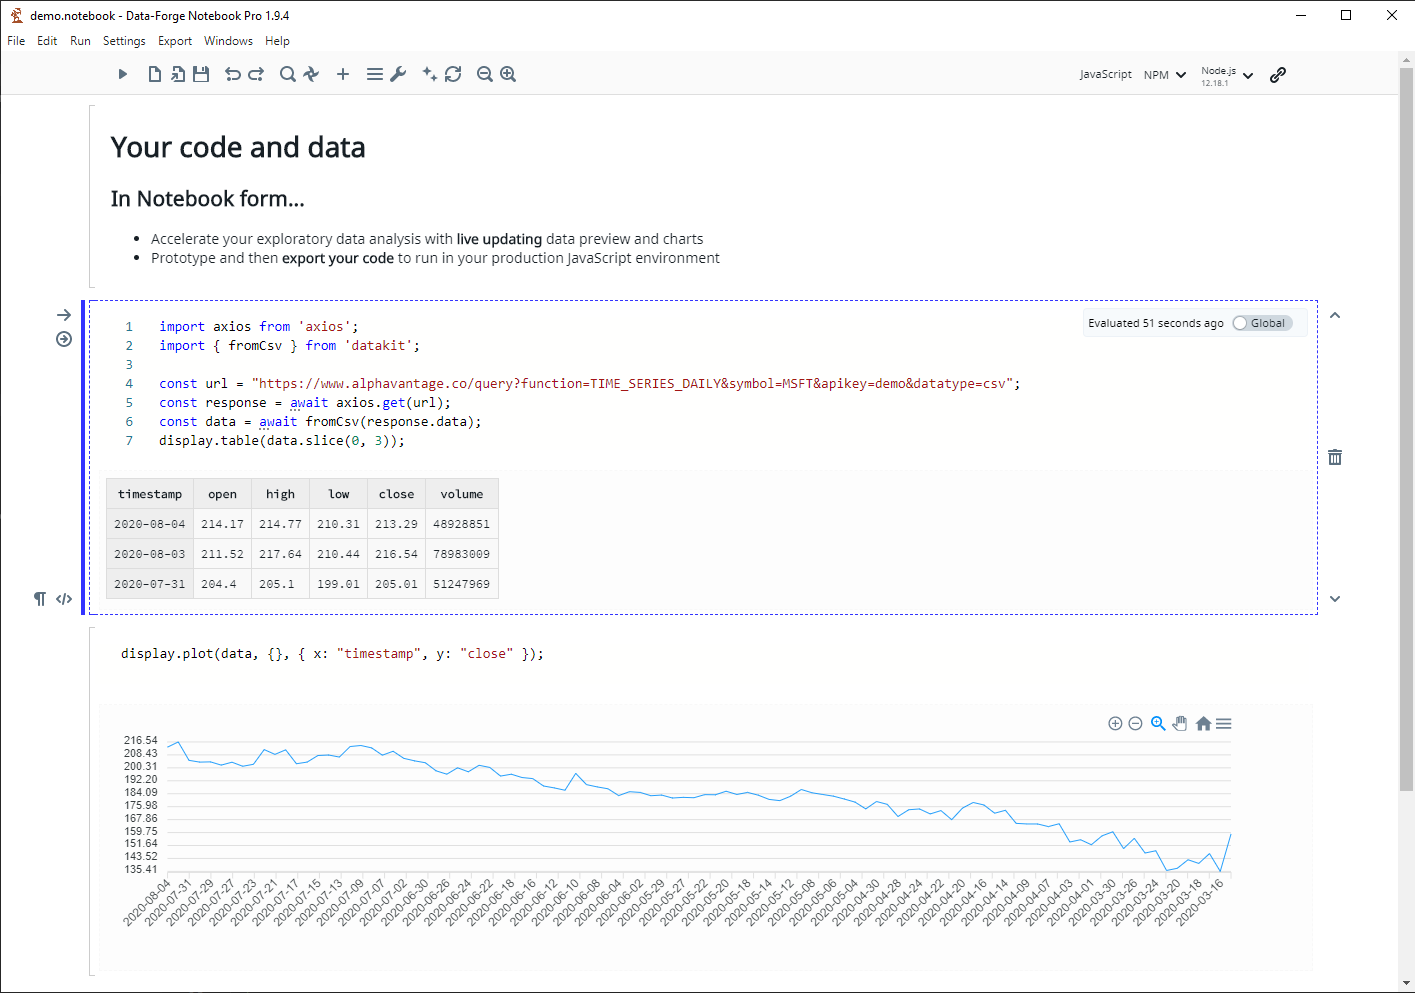Click table cell 2020-07-31
This screenshot has width=1415, height=993.
[150, 584]
